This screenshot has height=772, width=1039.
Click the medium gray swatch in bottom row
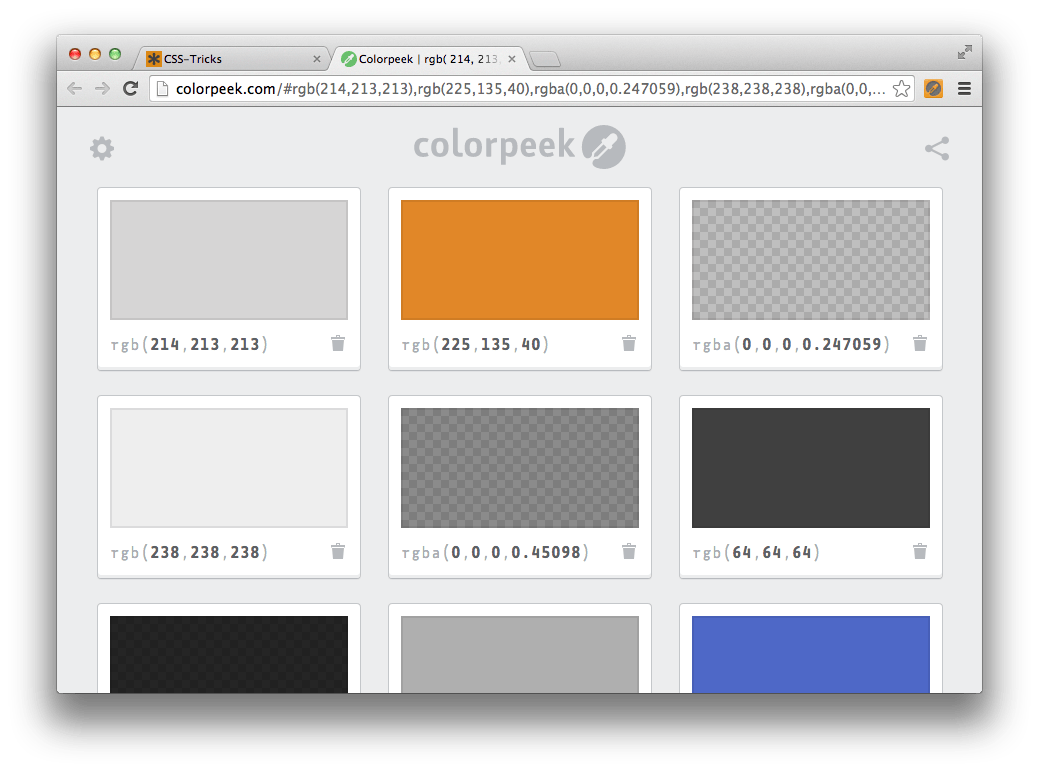[x=520, y=655]
